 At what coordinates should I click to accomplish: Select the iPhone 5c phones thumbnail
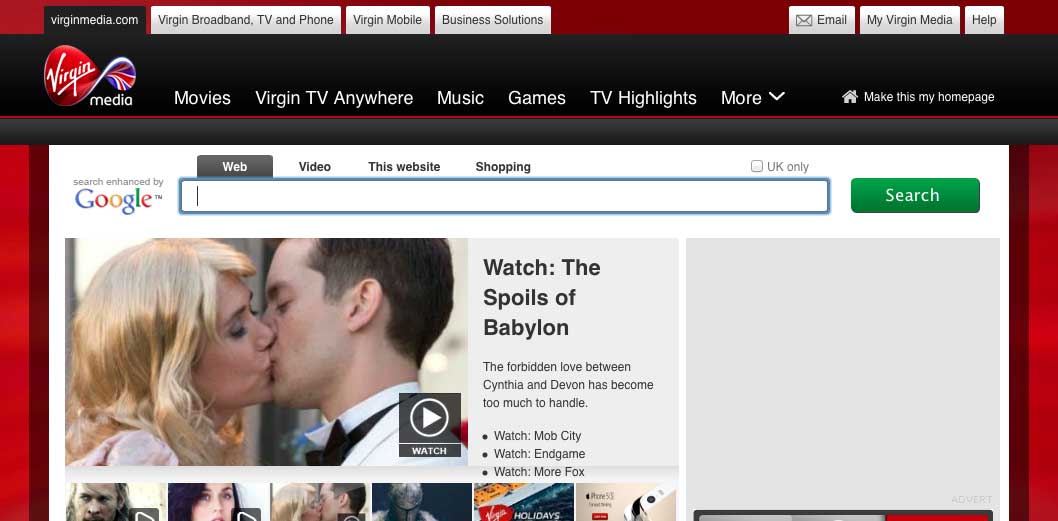625,502
